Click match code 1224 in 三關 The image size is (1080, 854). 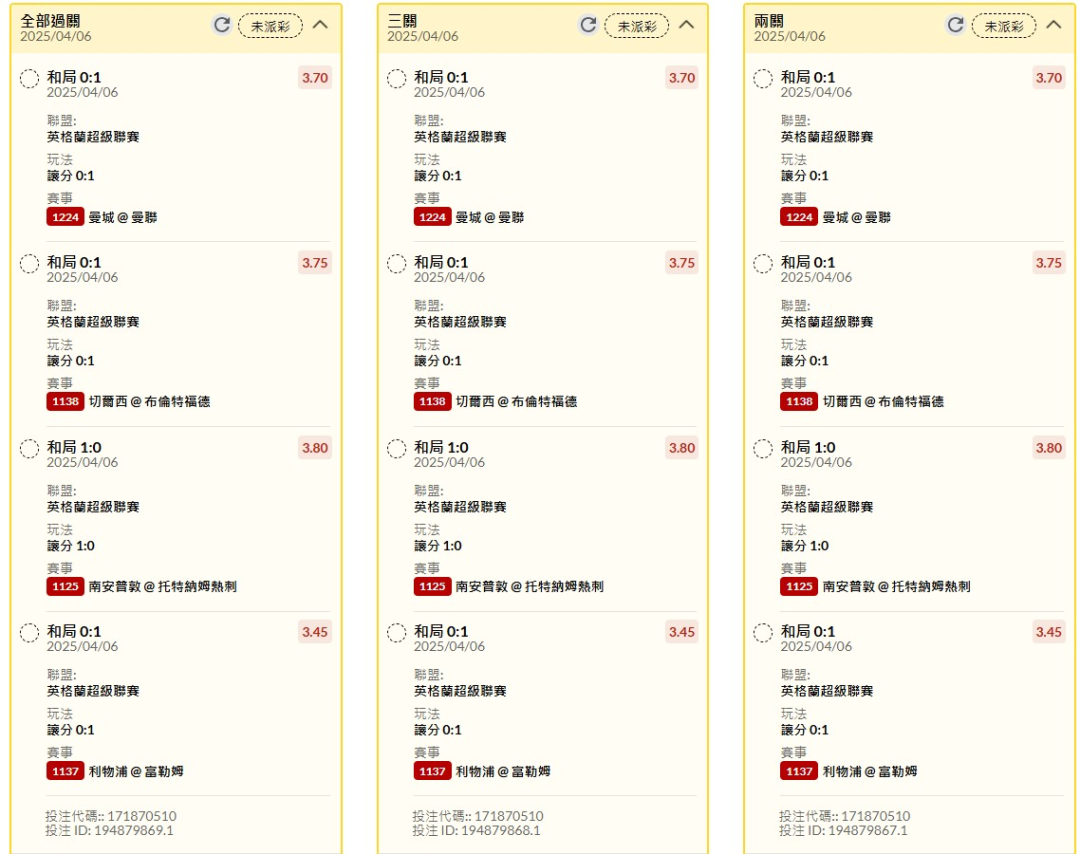point(433,218)
